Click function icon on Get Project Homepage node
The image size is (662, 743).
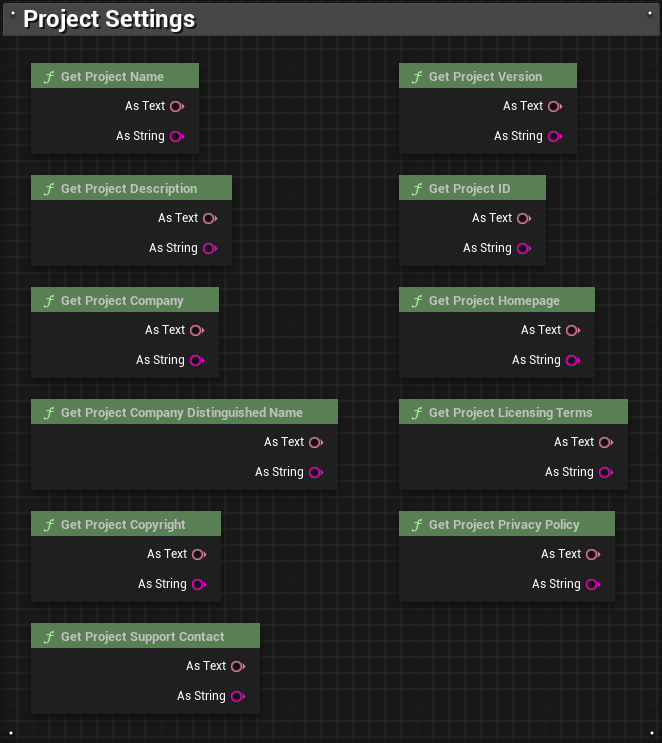pyautogui.click(x=415, y=301)
